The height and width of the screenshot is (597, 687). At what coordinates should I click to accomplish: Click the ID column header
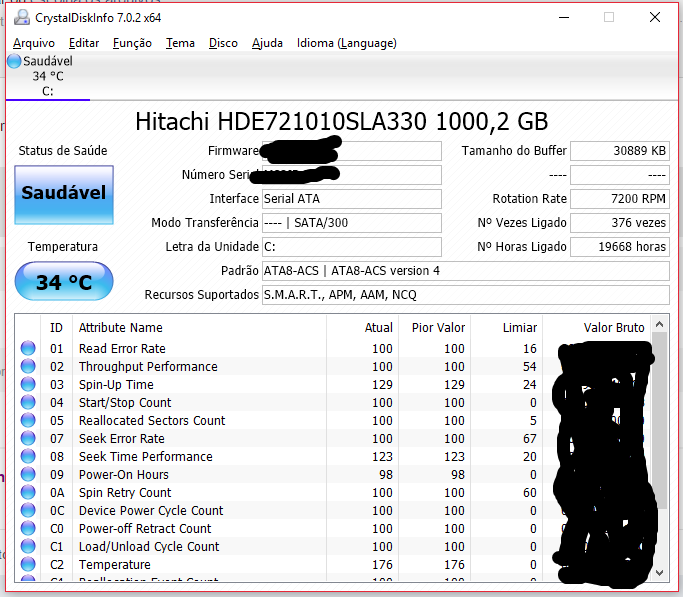(x=56, y=328)
